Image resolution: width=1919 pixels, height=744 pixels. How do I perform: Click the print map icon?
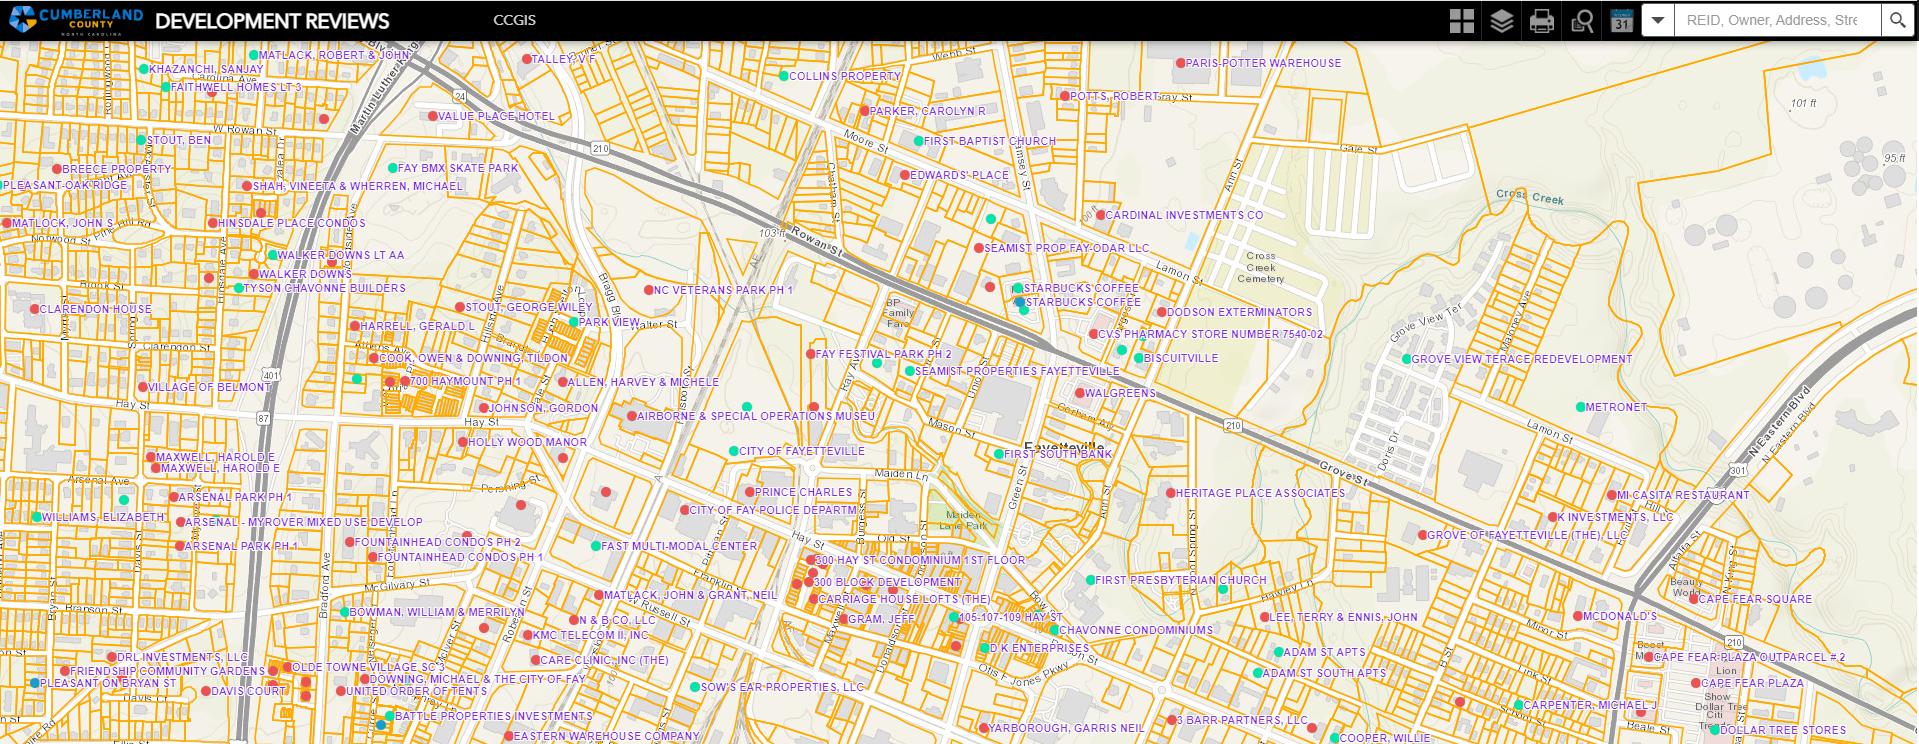pos(1542,21)
